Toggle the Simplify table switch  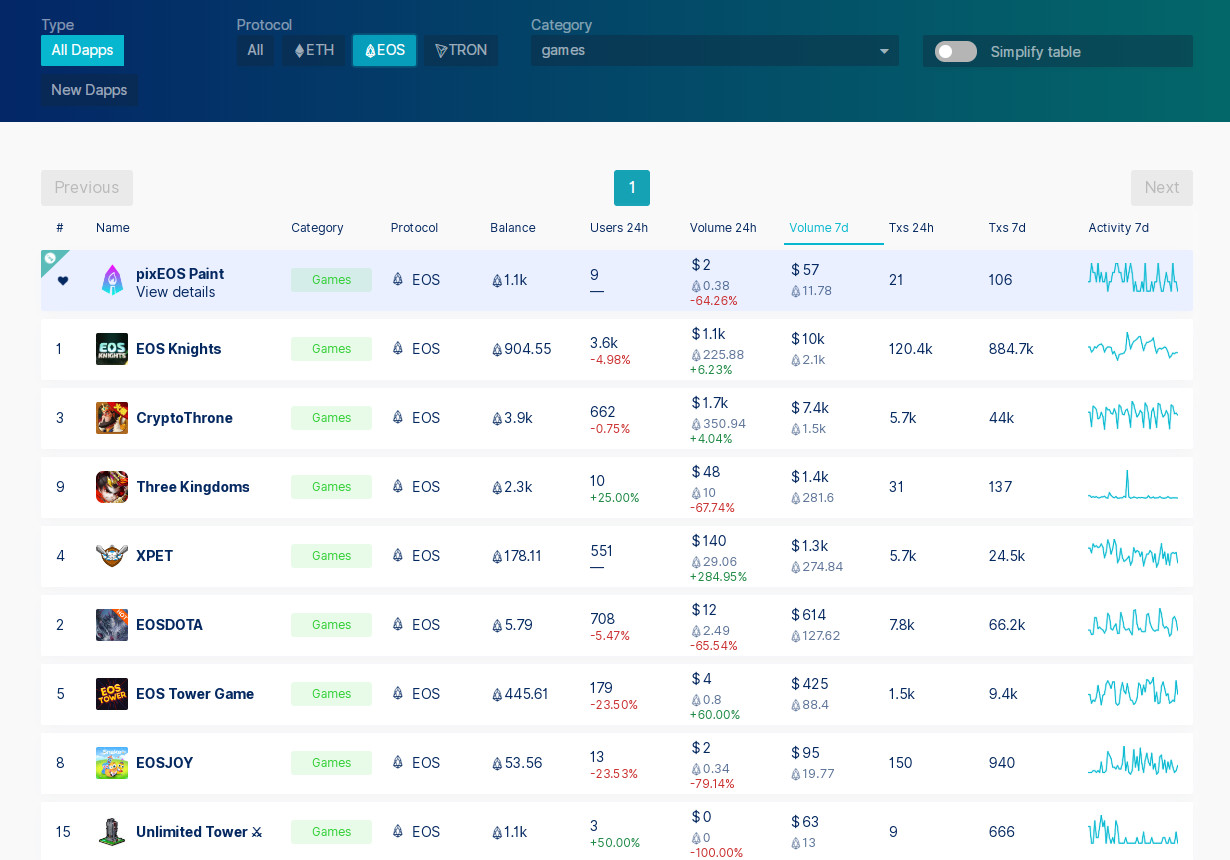point(956,51)
